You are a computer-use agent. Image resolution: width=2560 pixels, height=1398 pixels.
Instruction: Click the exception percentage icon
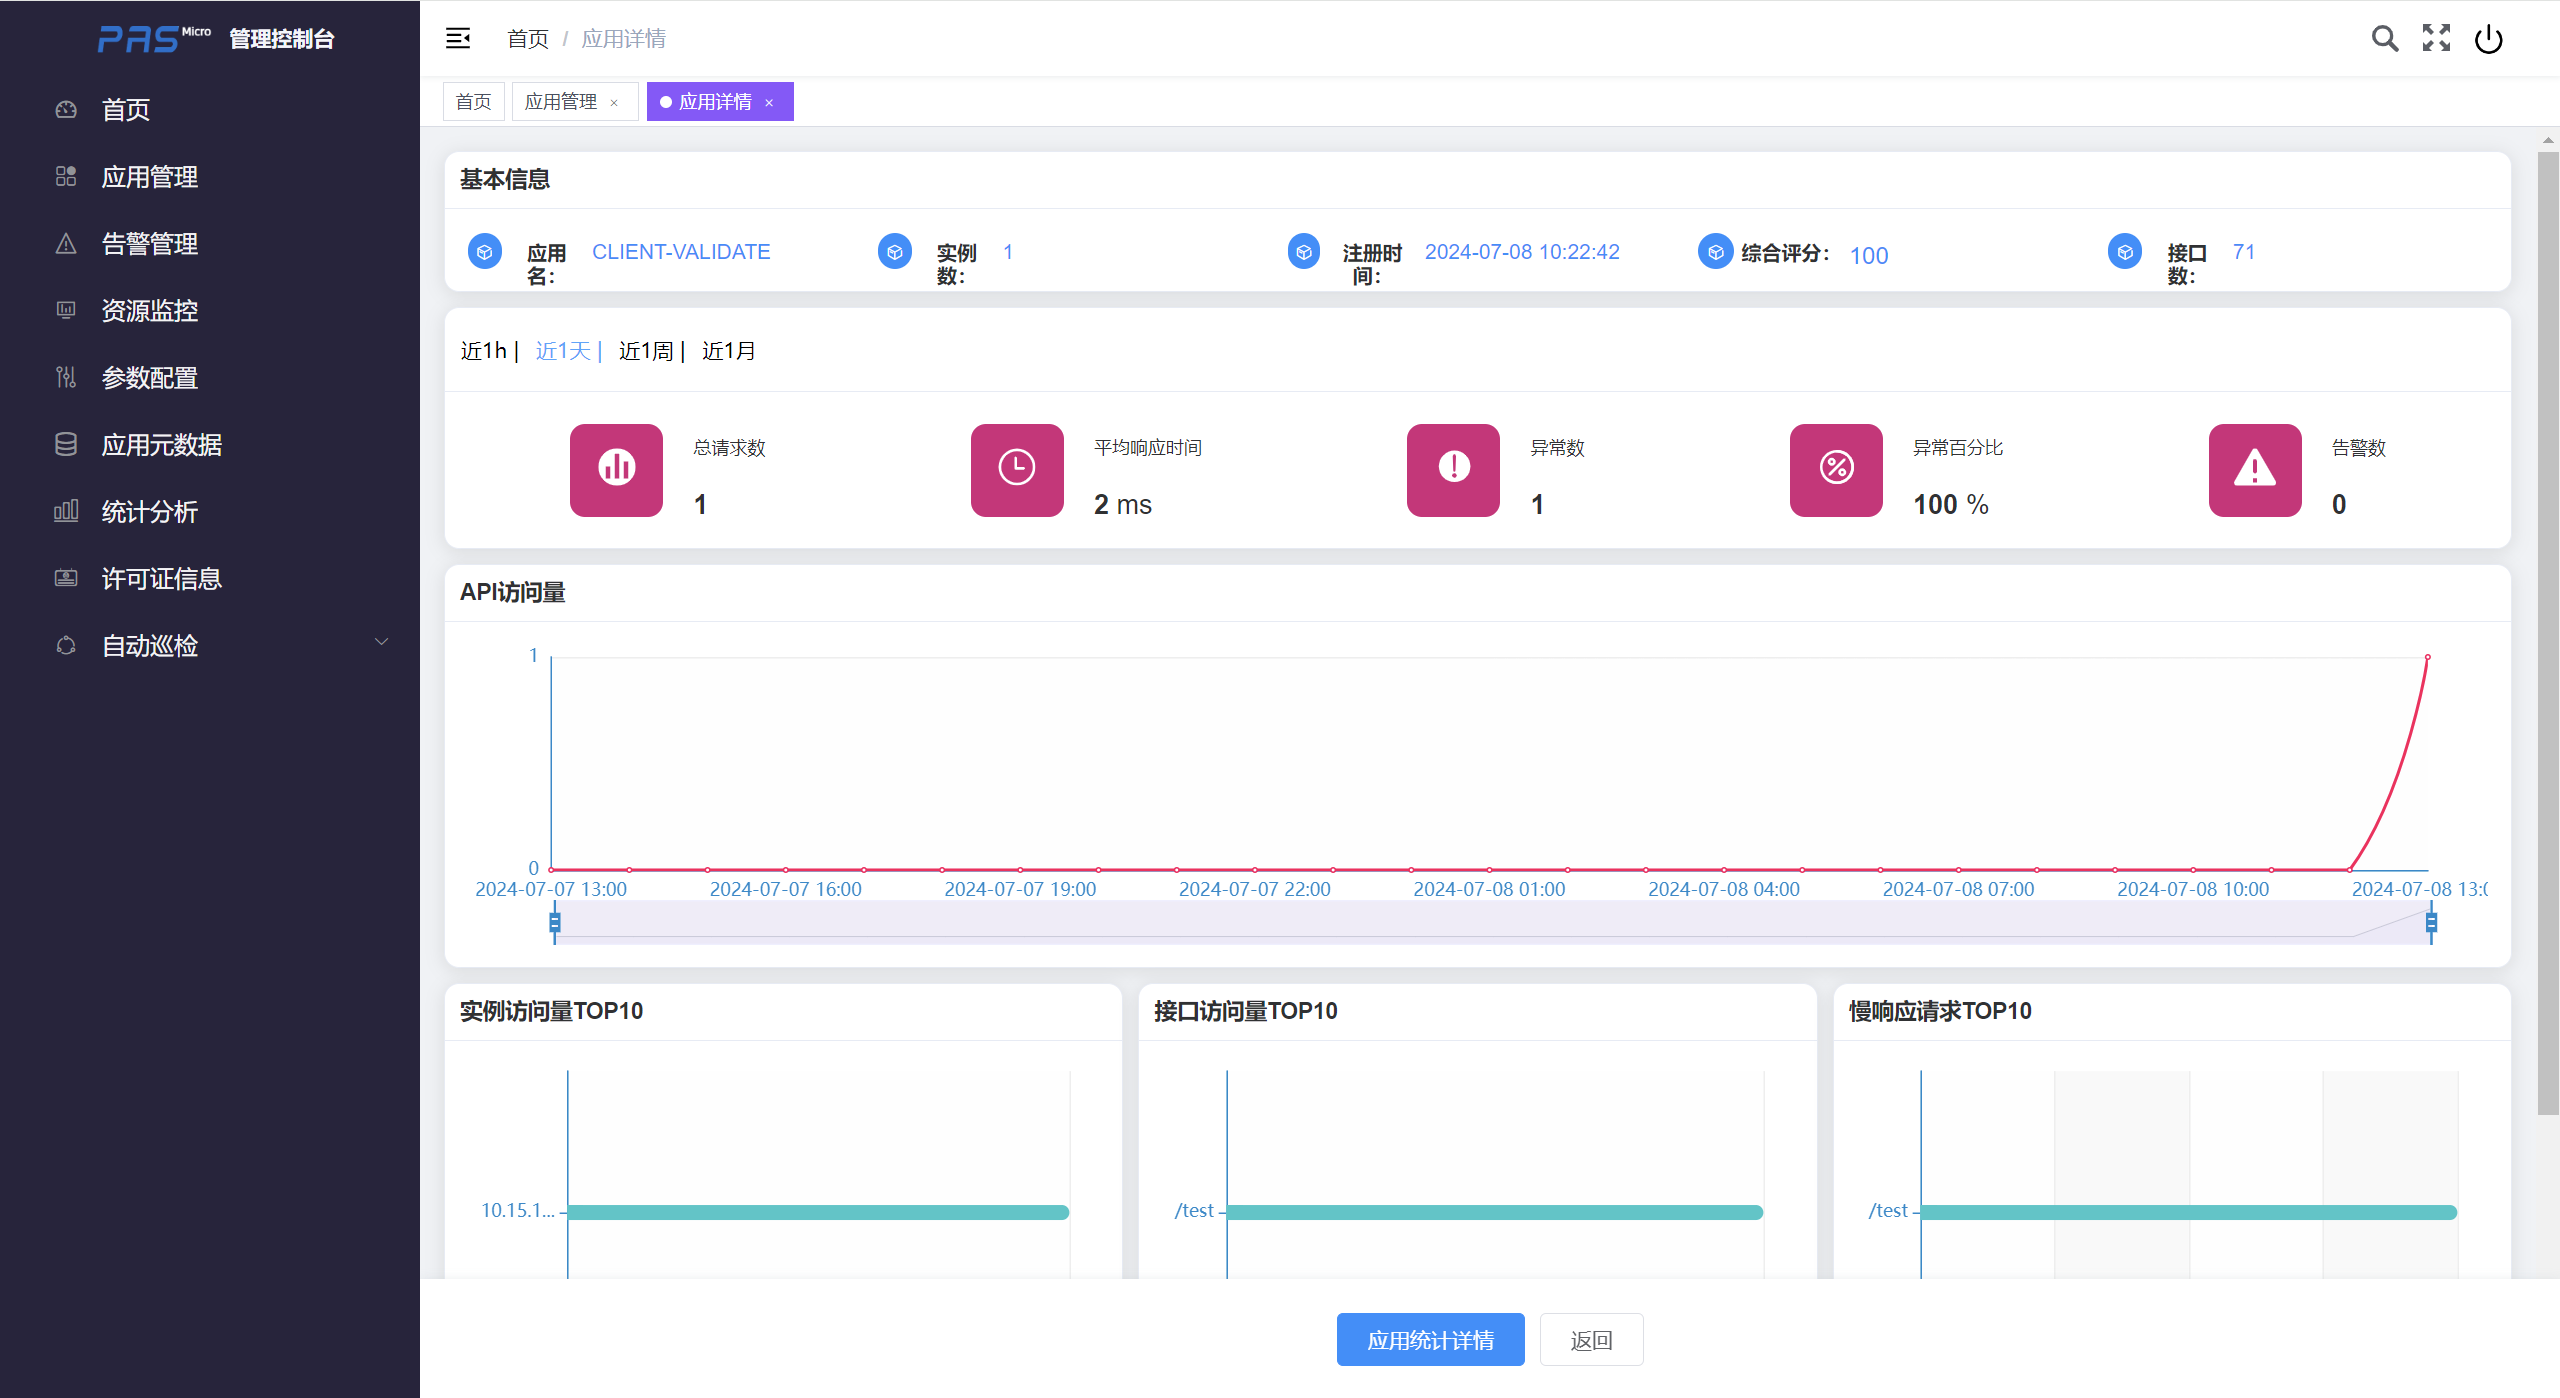click(x=1836, y=470)
